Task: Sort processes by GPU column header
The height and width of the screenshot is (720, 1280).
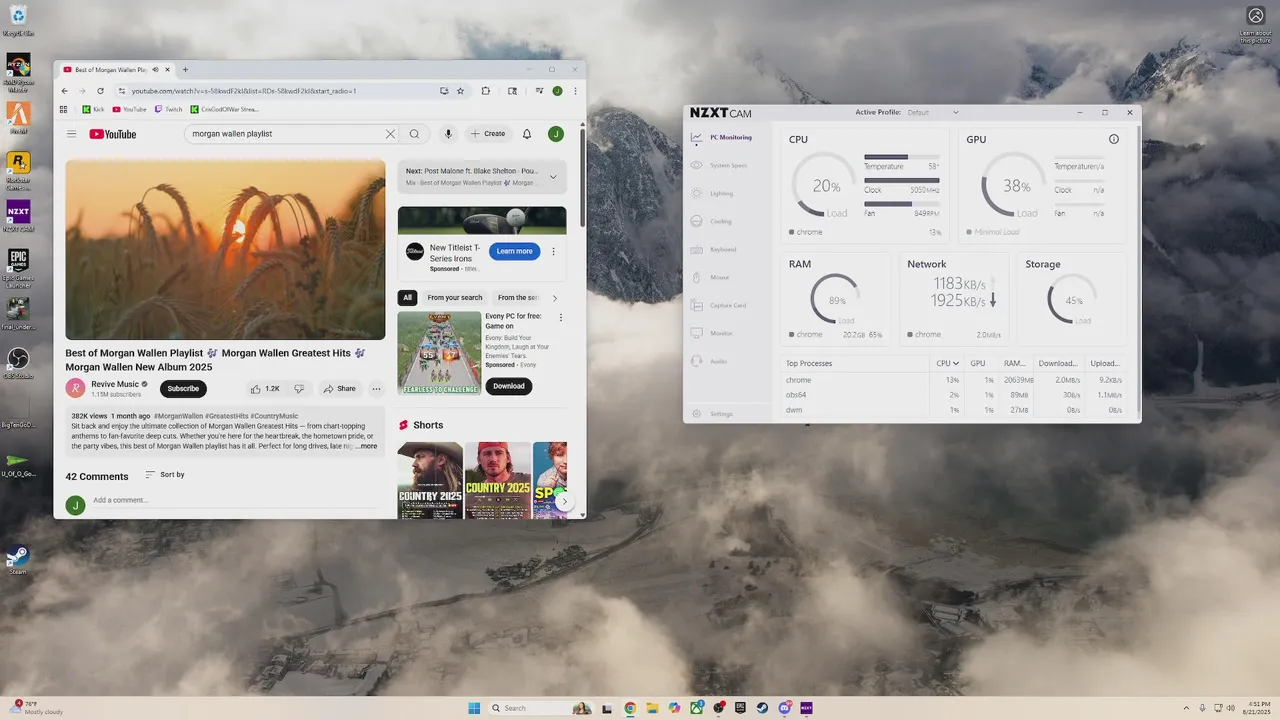Action: point(978,363)
